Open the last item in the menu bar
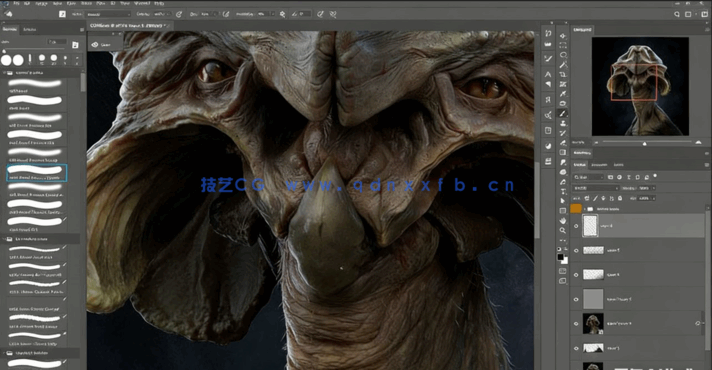 coord(159,3)
